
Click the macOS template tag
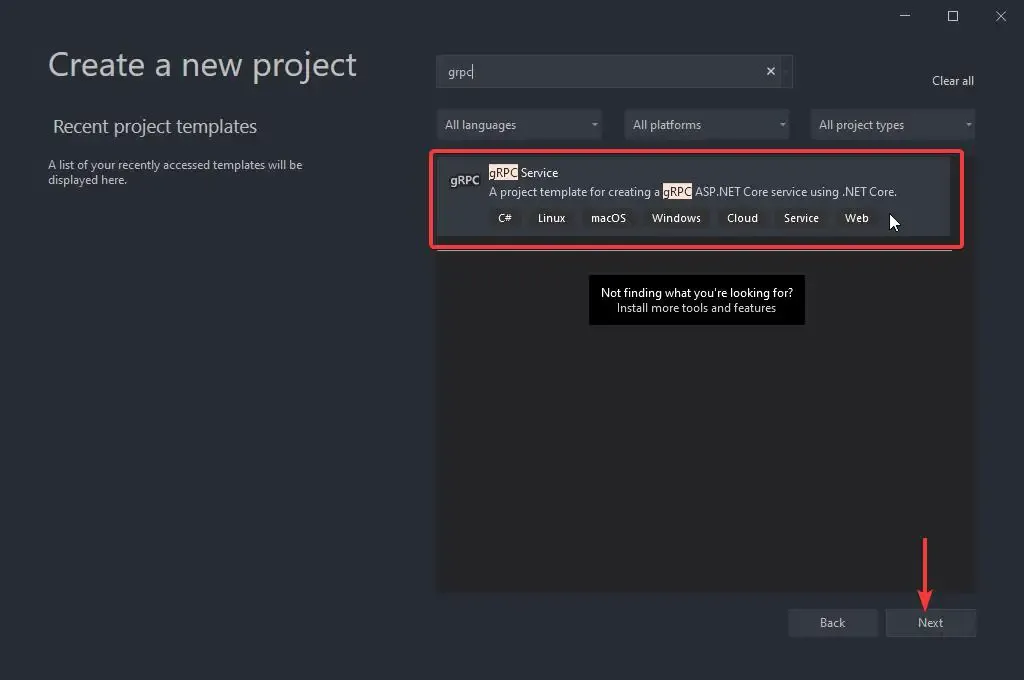608,217
